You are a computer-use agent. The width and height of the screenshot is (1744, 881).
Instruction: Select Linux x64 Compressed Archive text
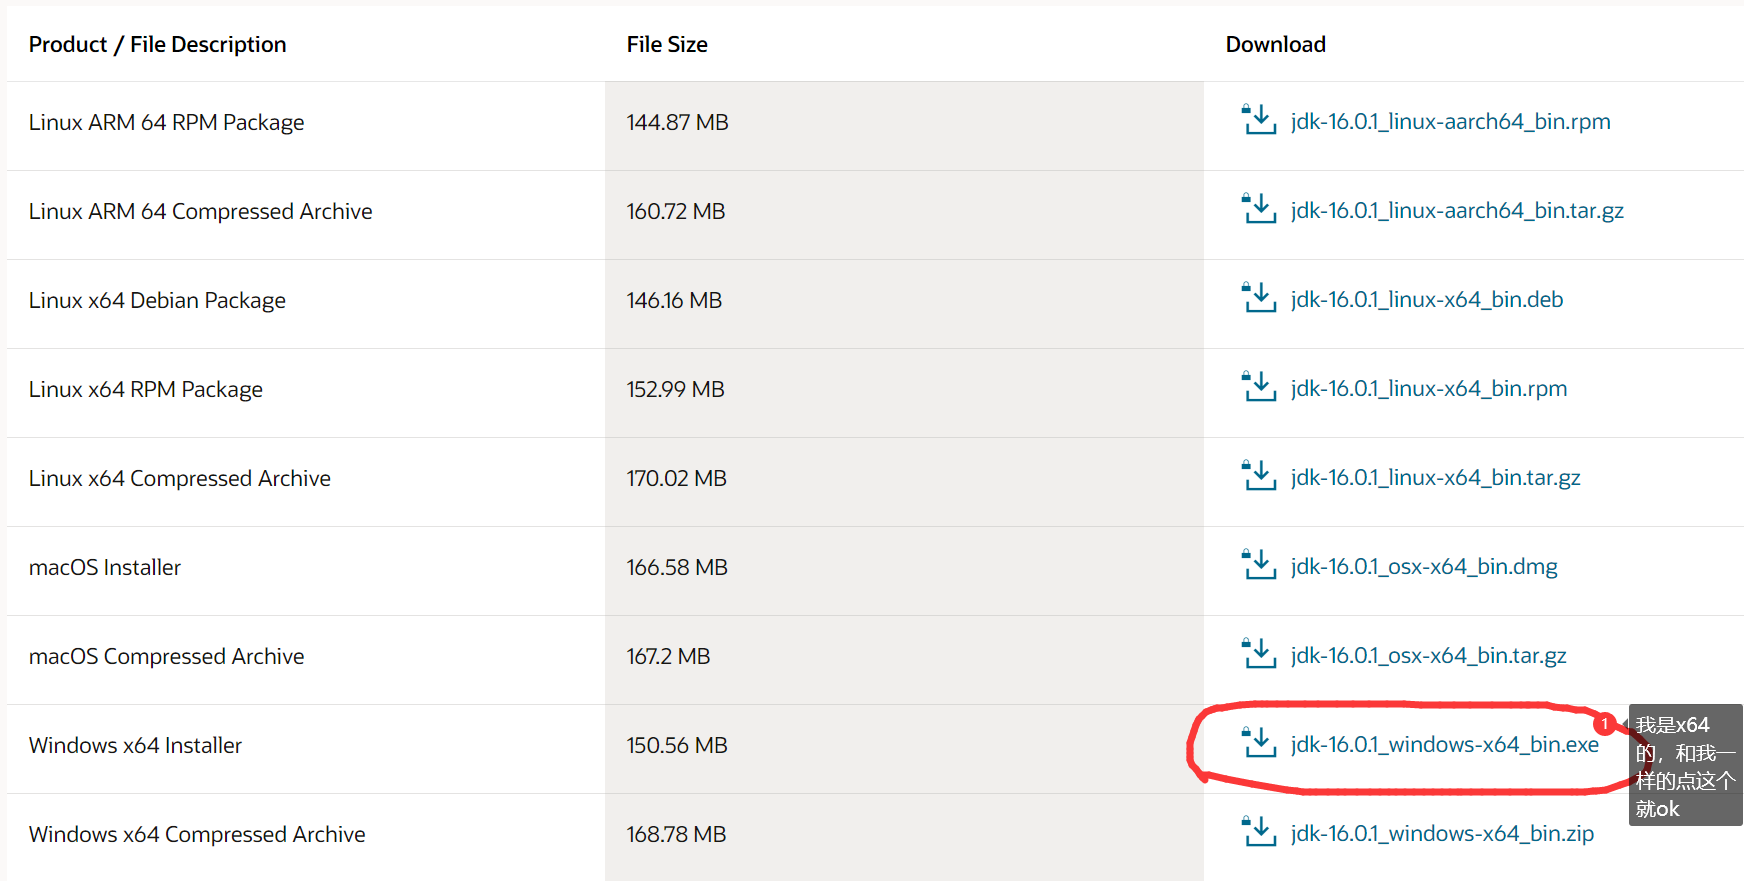(179, 479)
